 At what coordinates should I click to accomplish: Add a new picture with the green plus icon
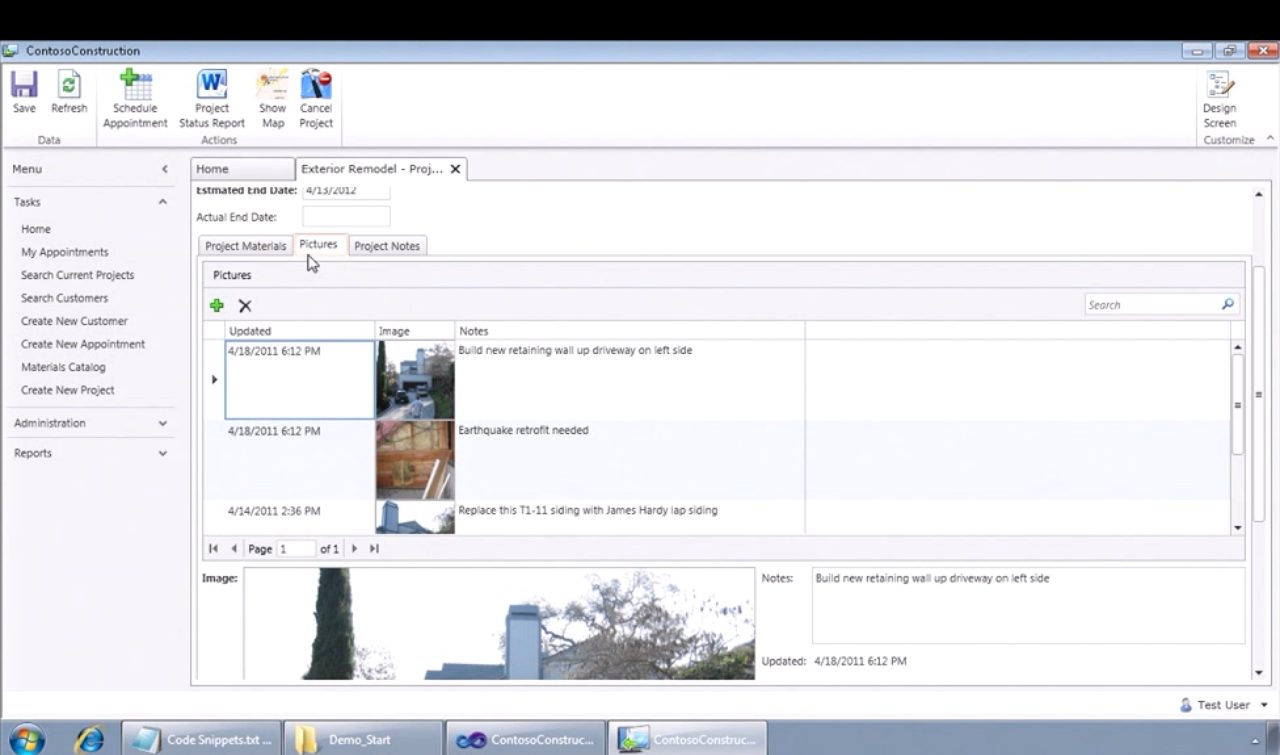[217, 305]
